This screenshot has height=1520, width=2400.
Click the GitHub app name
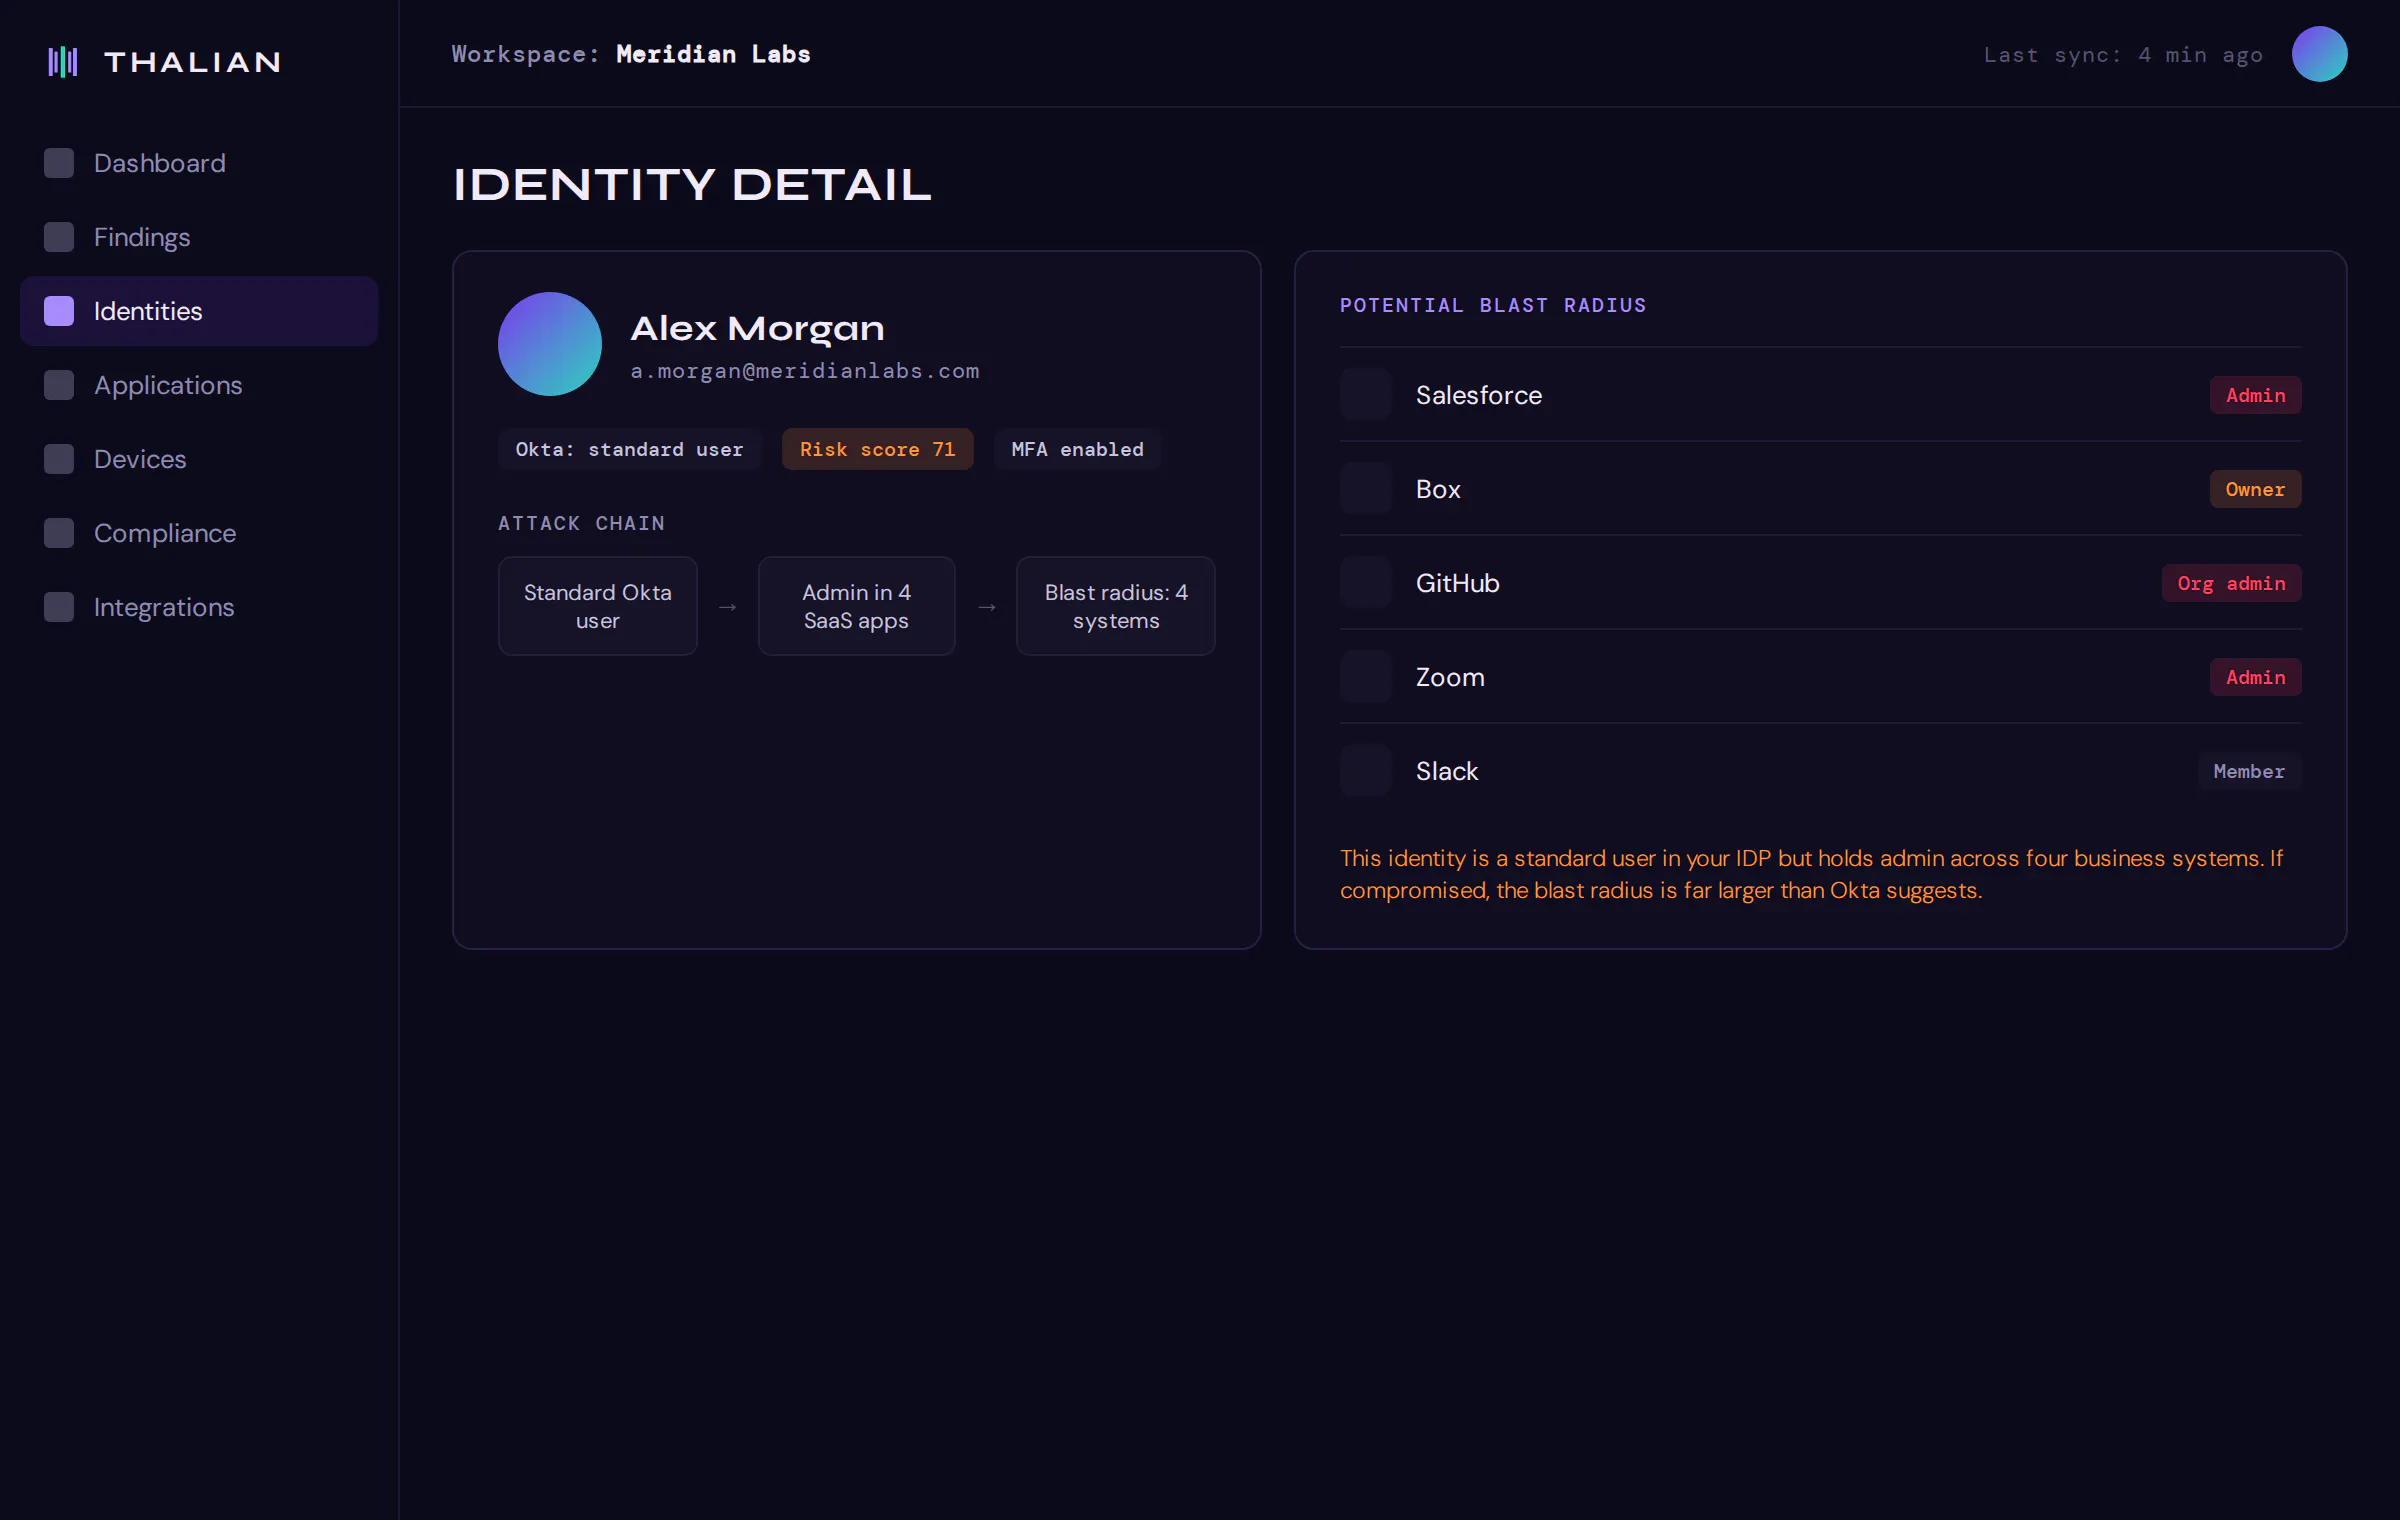(x=1457, y=583)
